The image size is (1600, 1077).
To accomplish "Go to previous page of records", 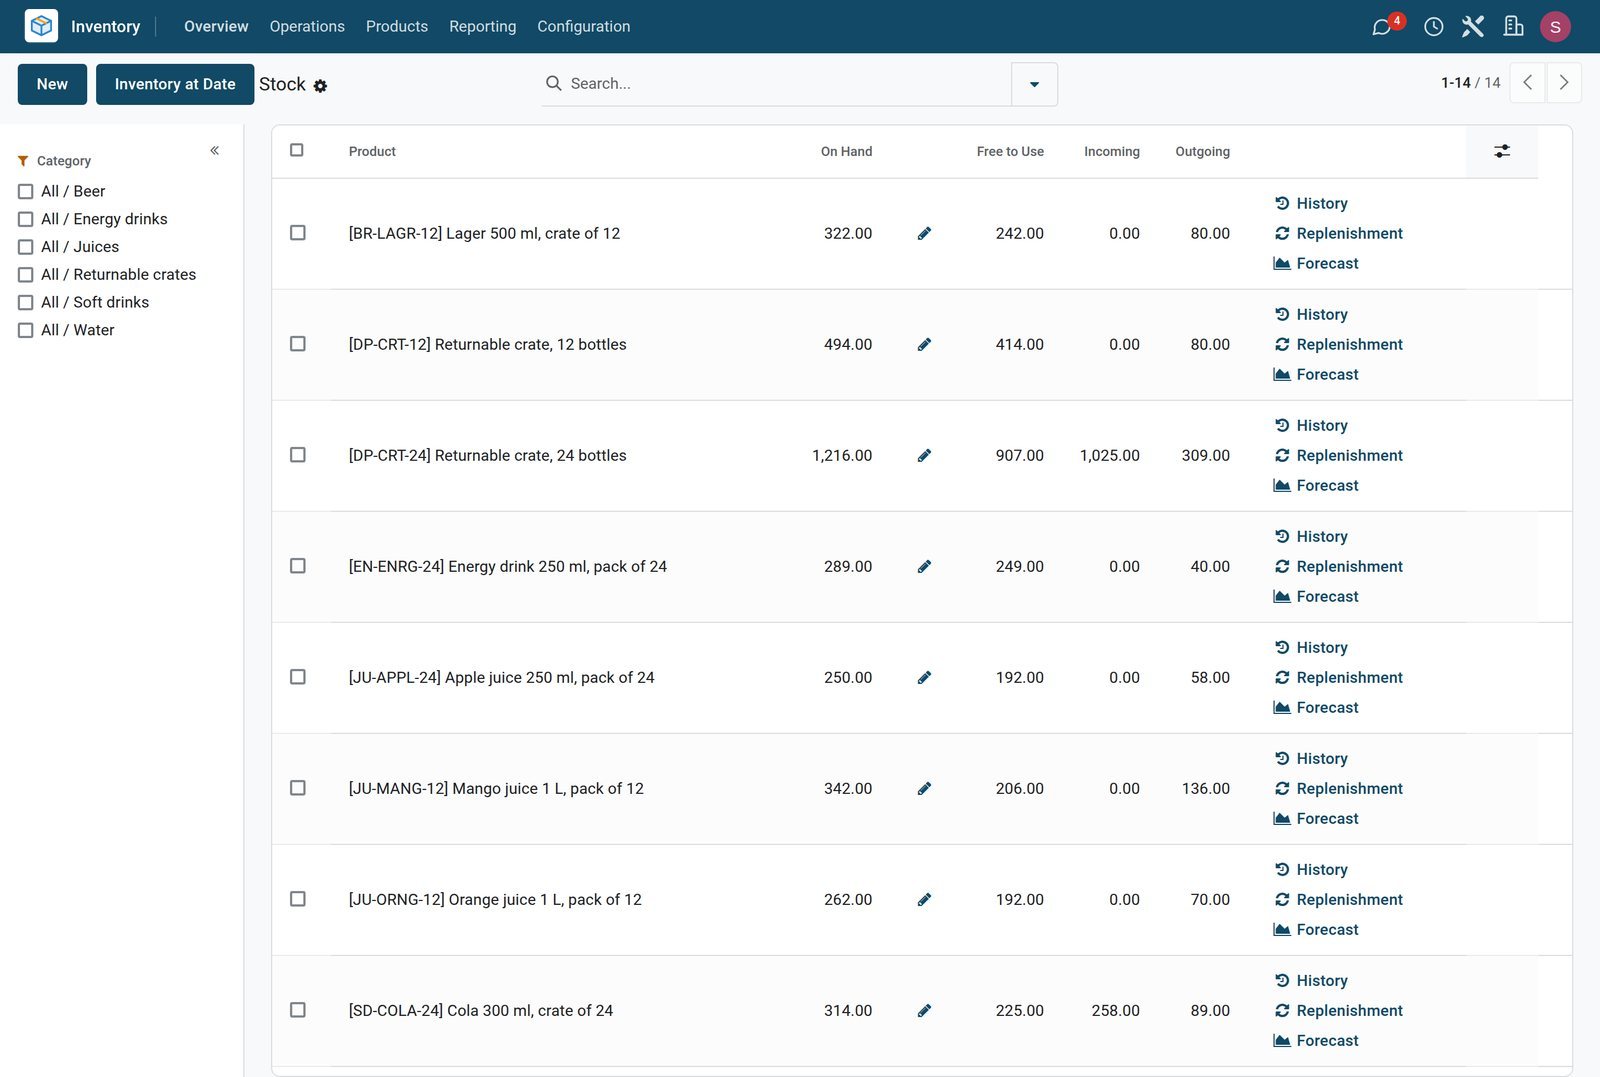I will coord(1527,83).
